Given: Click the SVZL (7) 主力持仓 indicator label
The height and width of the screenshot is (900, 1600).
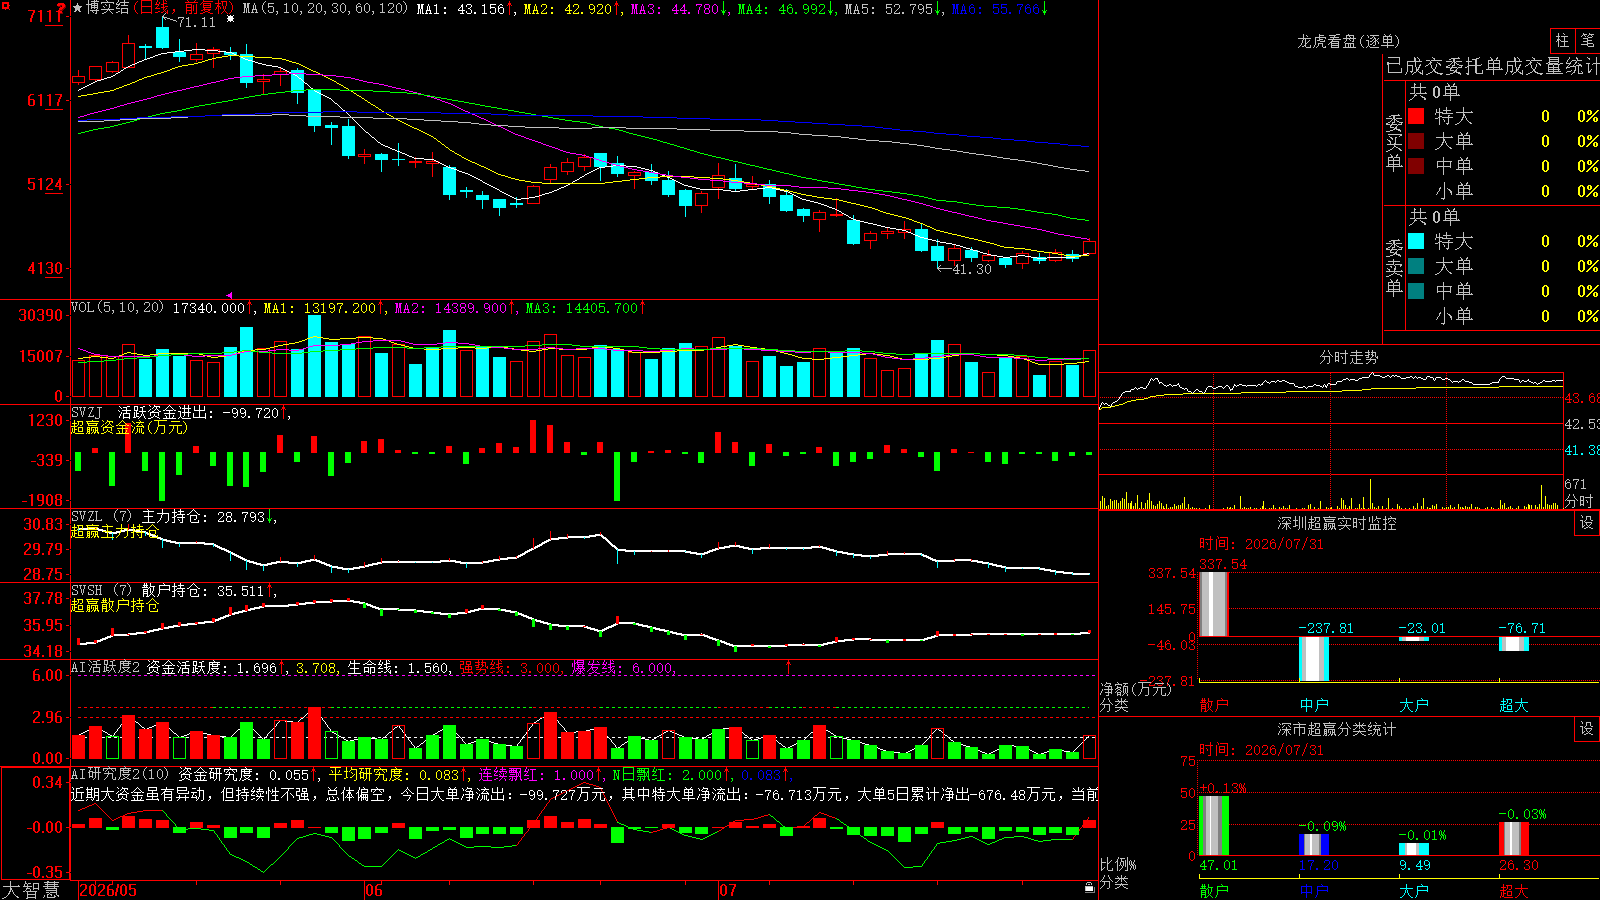Looking at the screenshot, I should [139, 517].
